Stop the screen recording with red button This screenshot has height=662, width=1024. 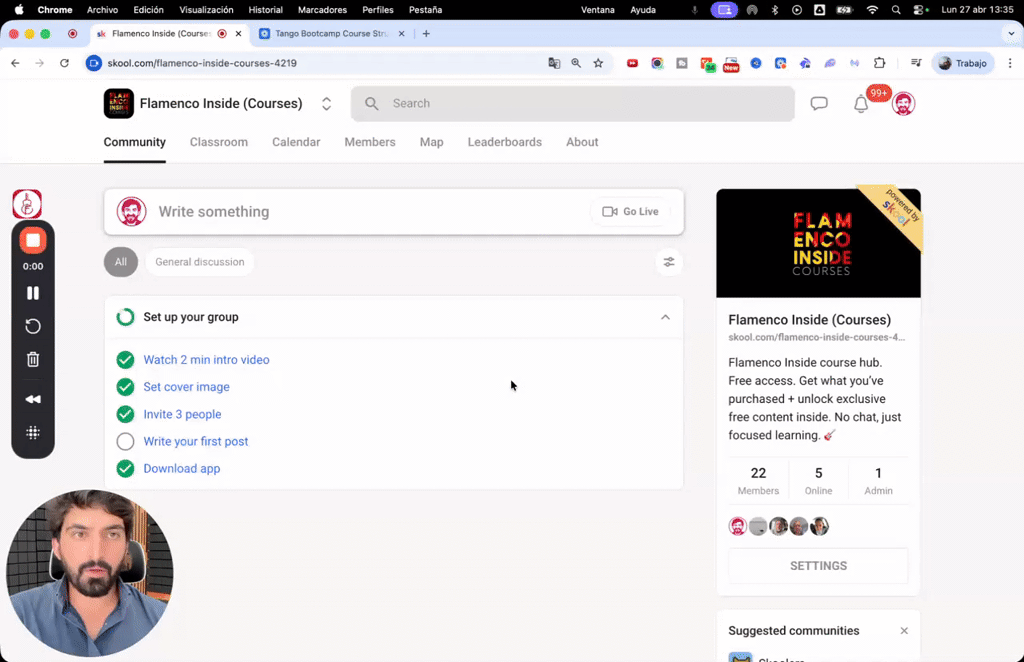(x=33, y=240)
